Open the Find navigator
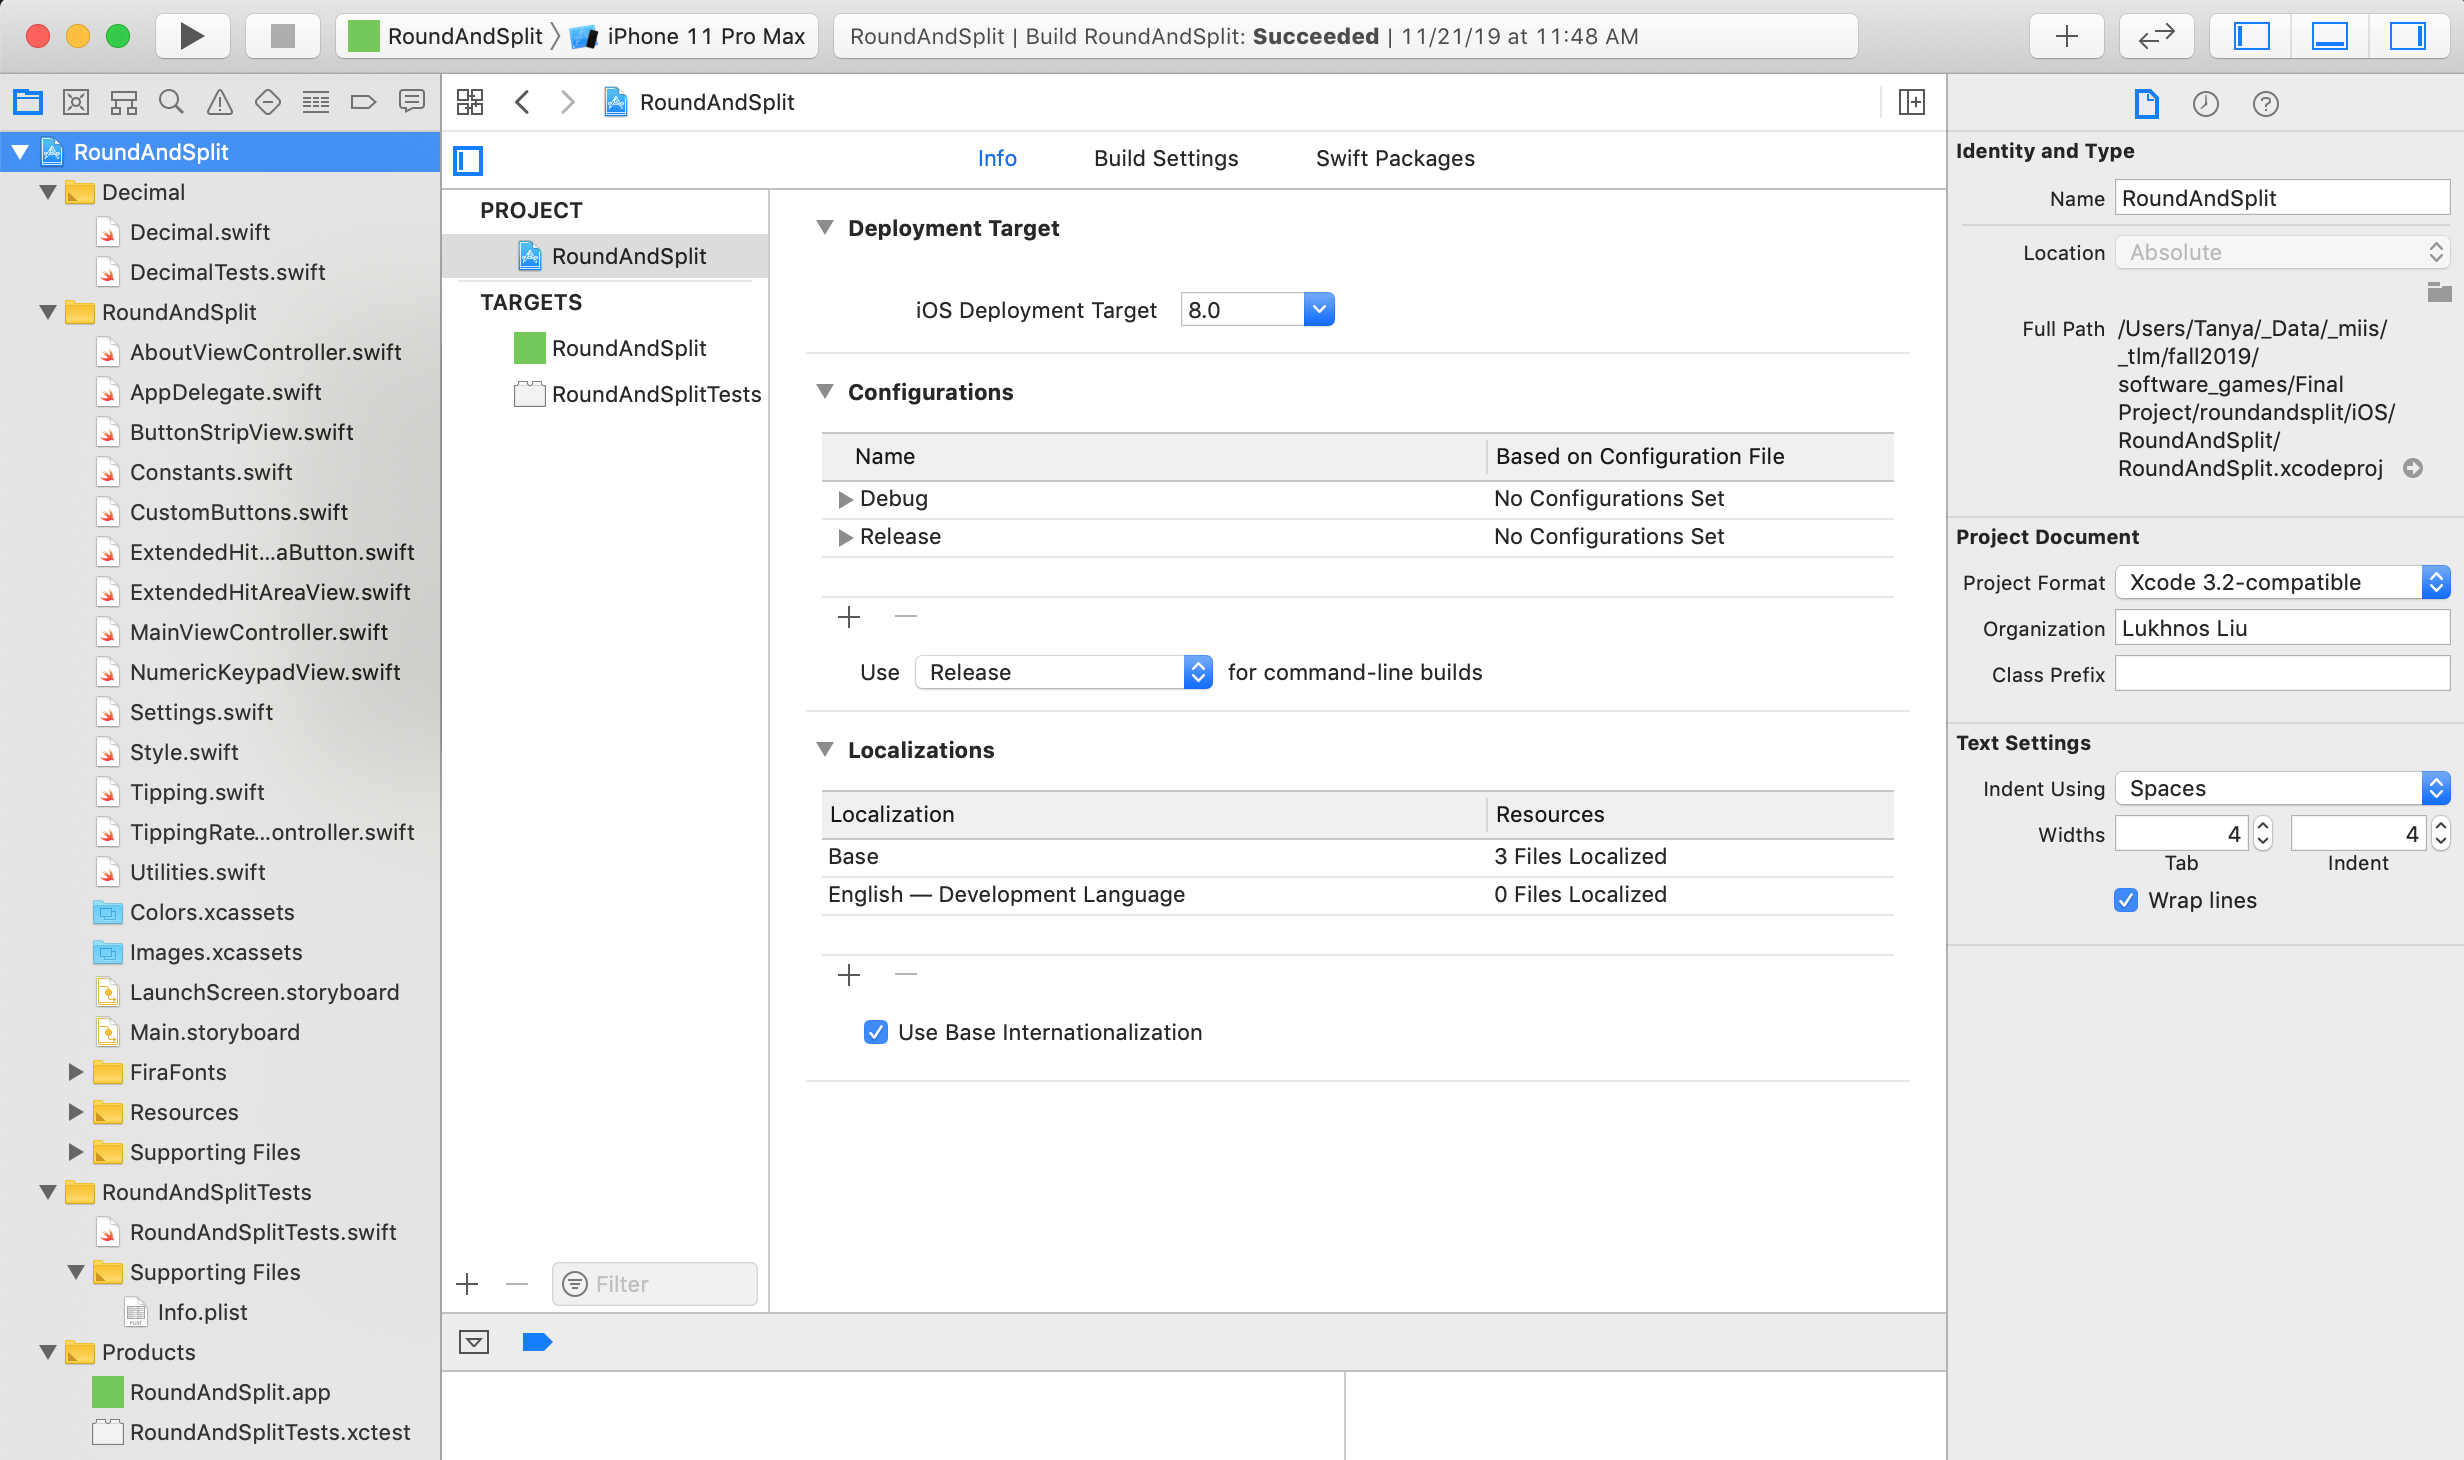Viewport: 2464px width, 1460px height. pyautogui.click(x=172, y=102)
